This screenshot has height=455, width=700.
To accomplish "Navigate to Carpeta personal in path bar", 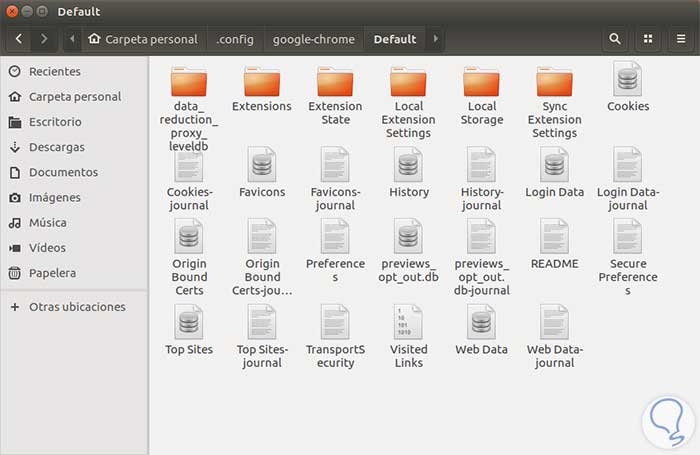I will pyautogui.click(x=143, y=39).
